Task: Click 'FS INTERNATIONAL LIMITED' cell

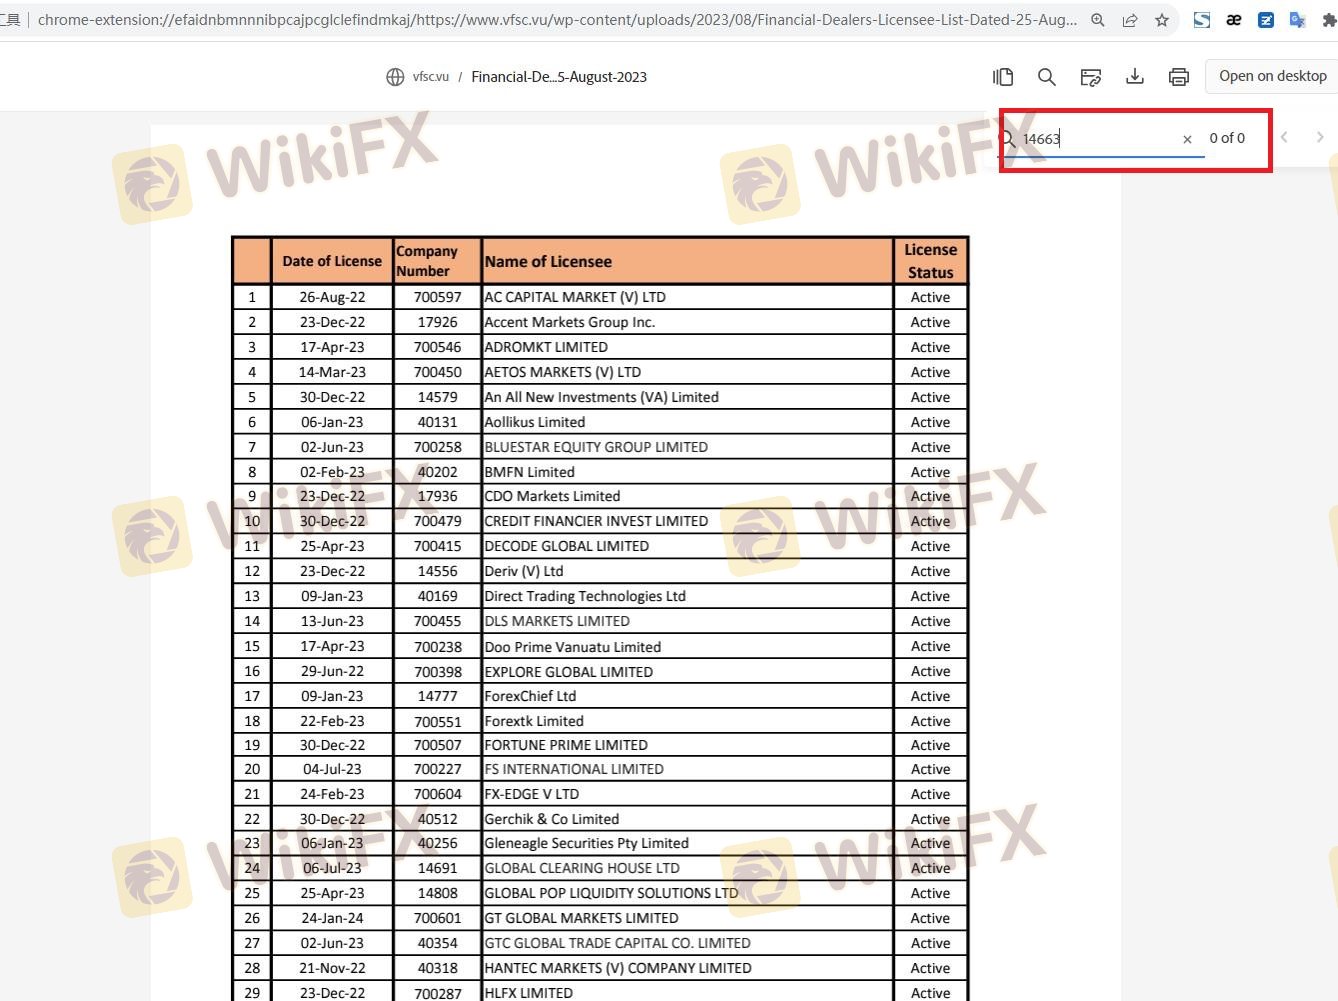Action: click(687, 769)
